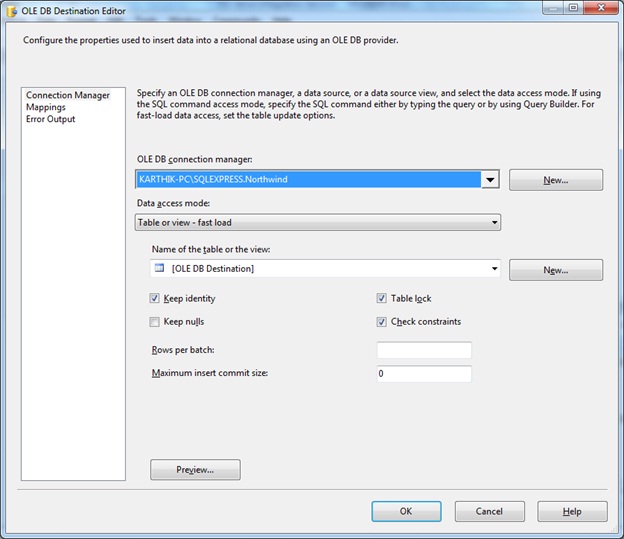Click the Cancel button
The height and width of the screenshot is (539, 624).
489,511
